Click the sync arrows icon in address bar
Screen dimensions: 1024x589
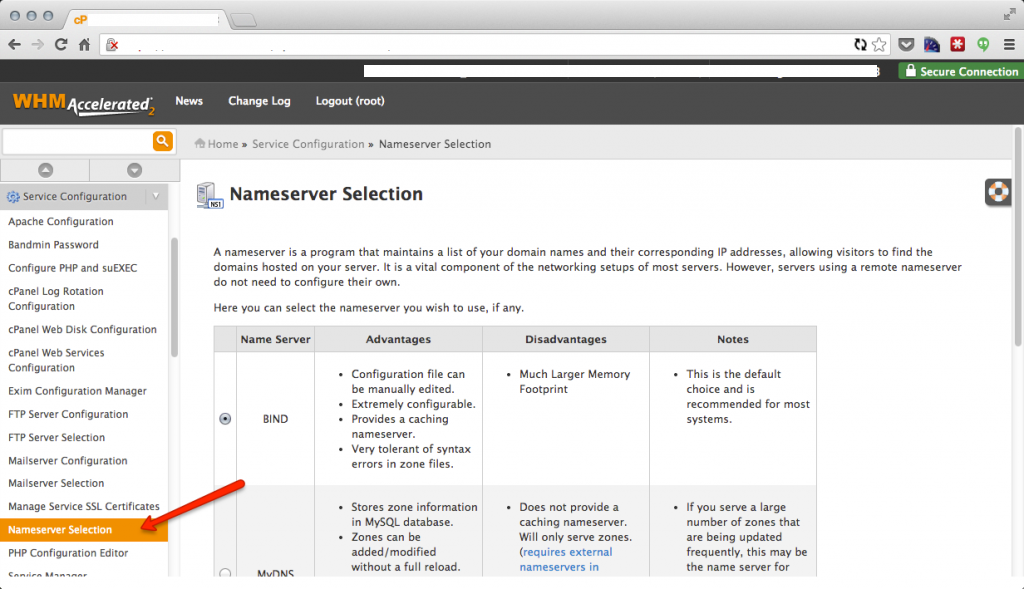860,44
